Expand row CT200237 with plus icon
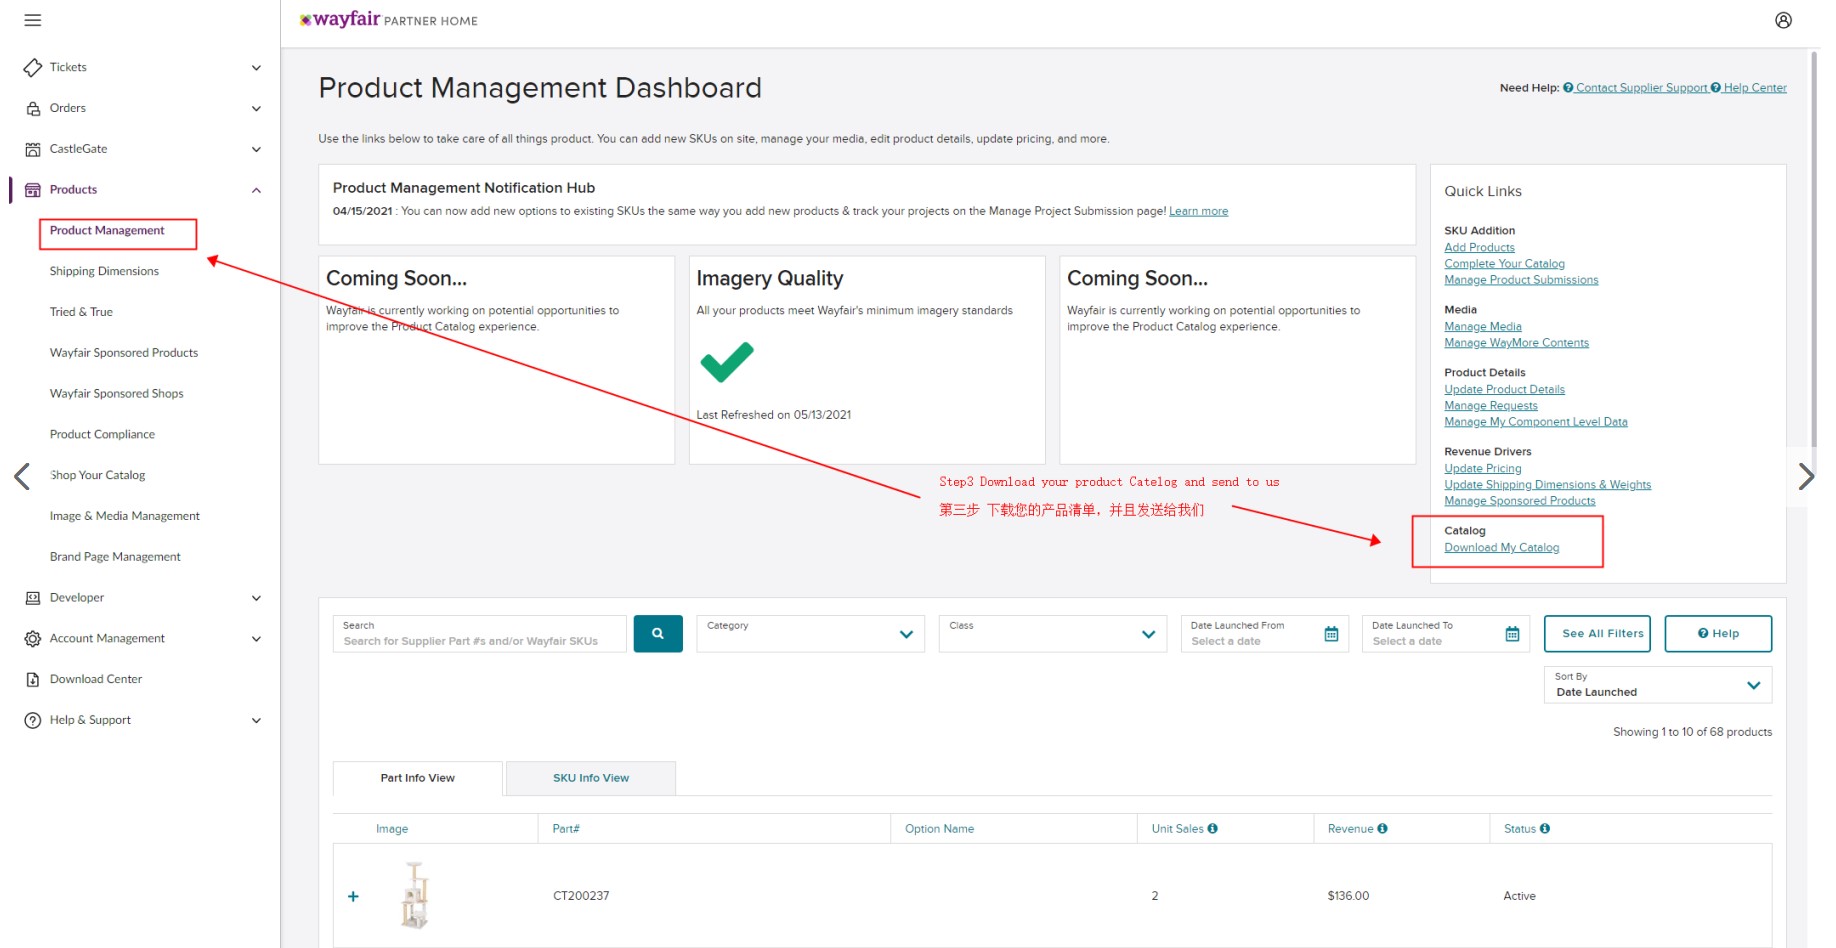Image resolution: width=1836 pixels, height=948 pixels. pos(353,896)
